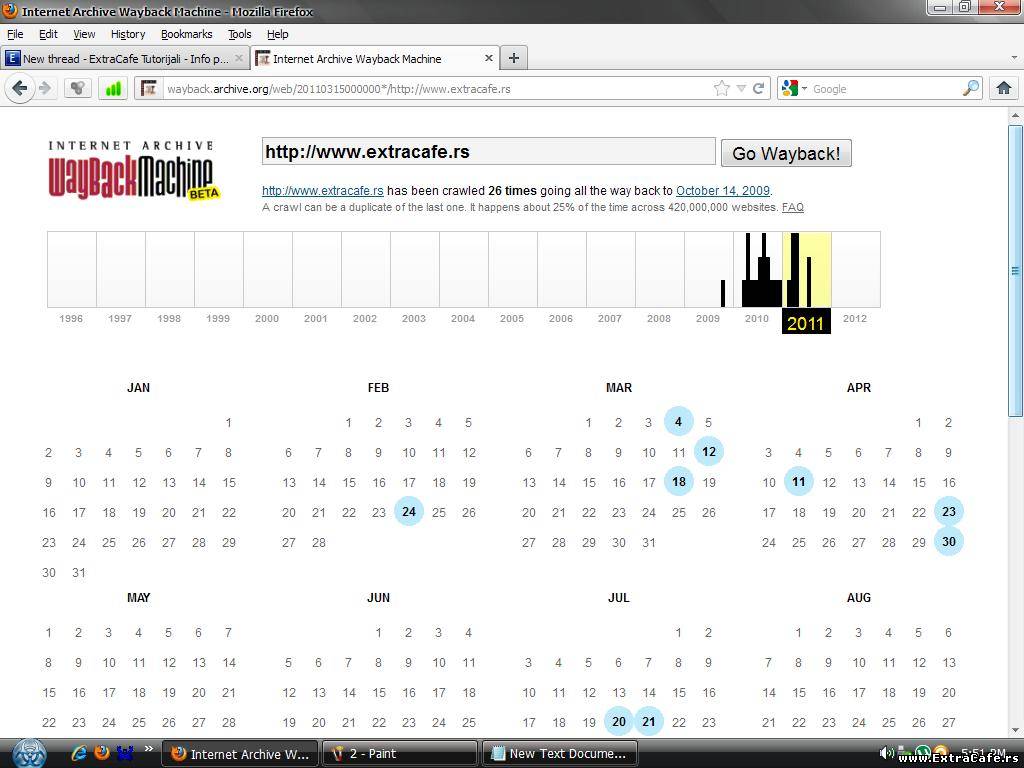This screenshot has width=1024, height=768.
Task: Click the search magnifier icon in Google box
Action: [x=971, y=88]
